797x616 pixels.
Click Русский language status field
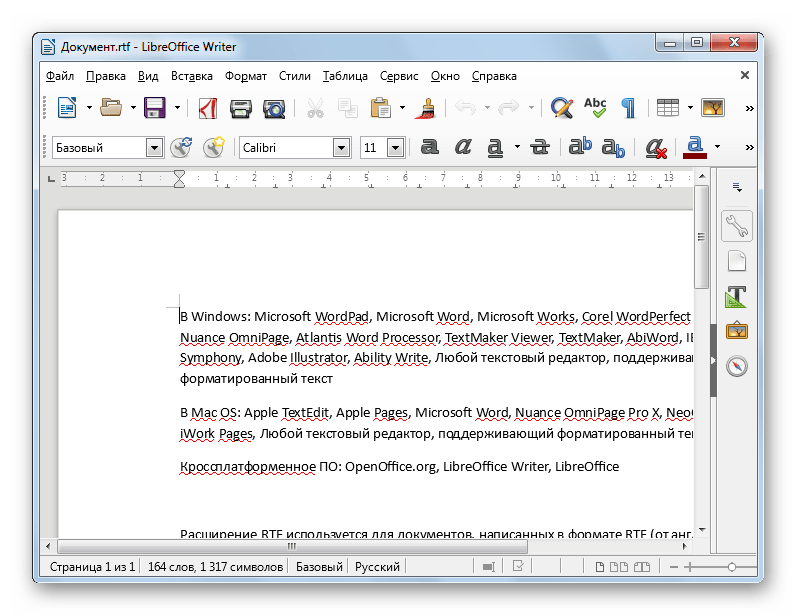[x=377, y=567]
